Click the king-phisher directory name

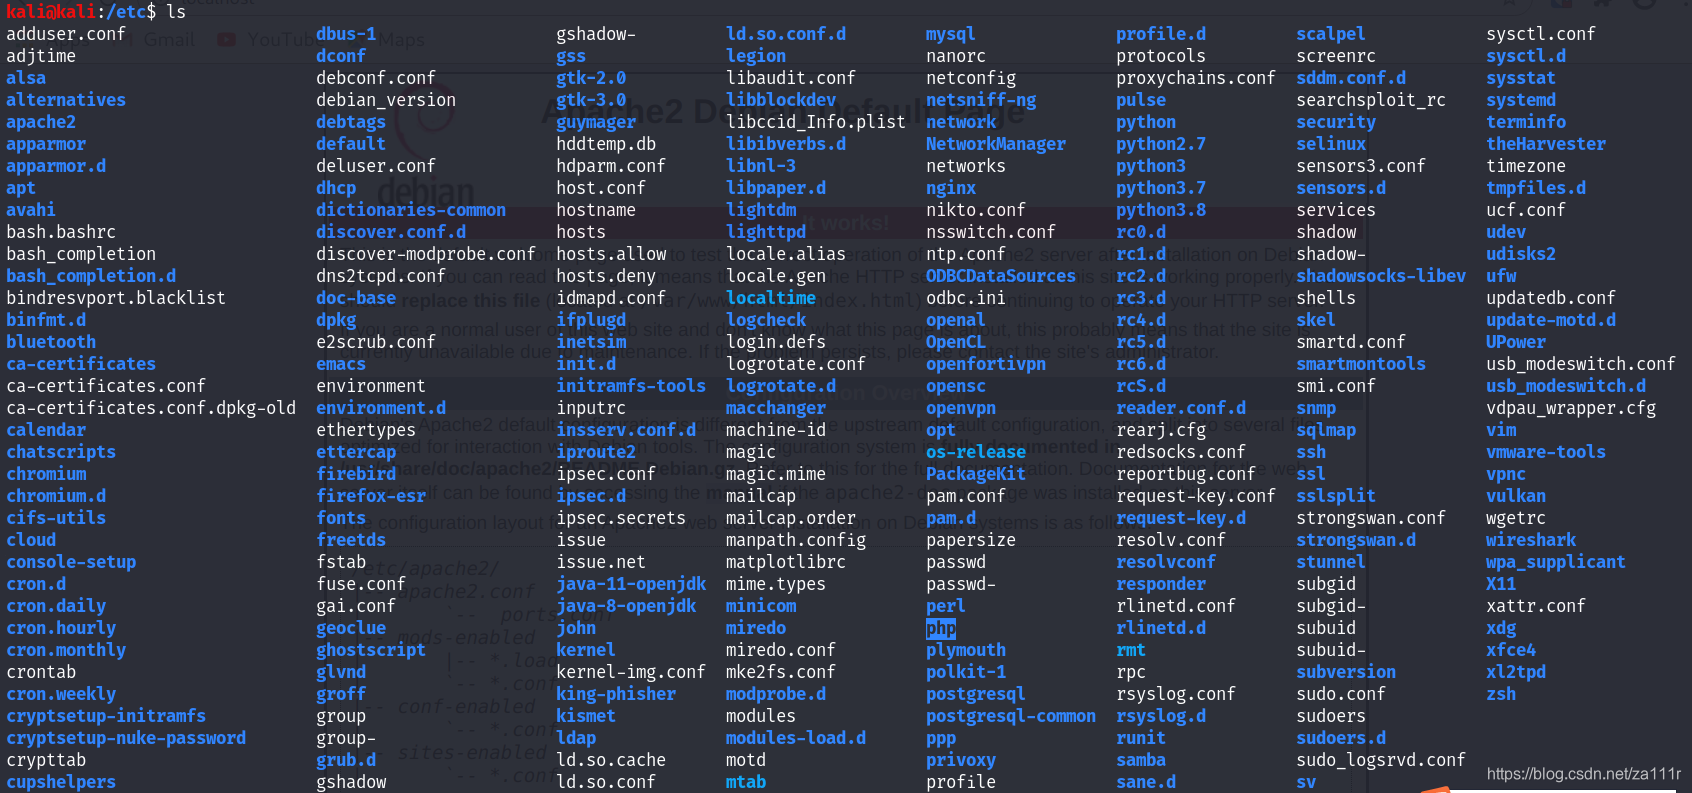[616, 694]
